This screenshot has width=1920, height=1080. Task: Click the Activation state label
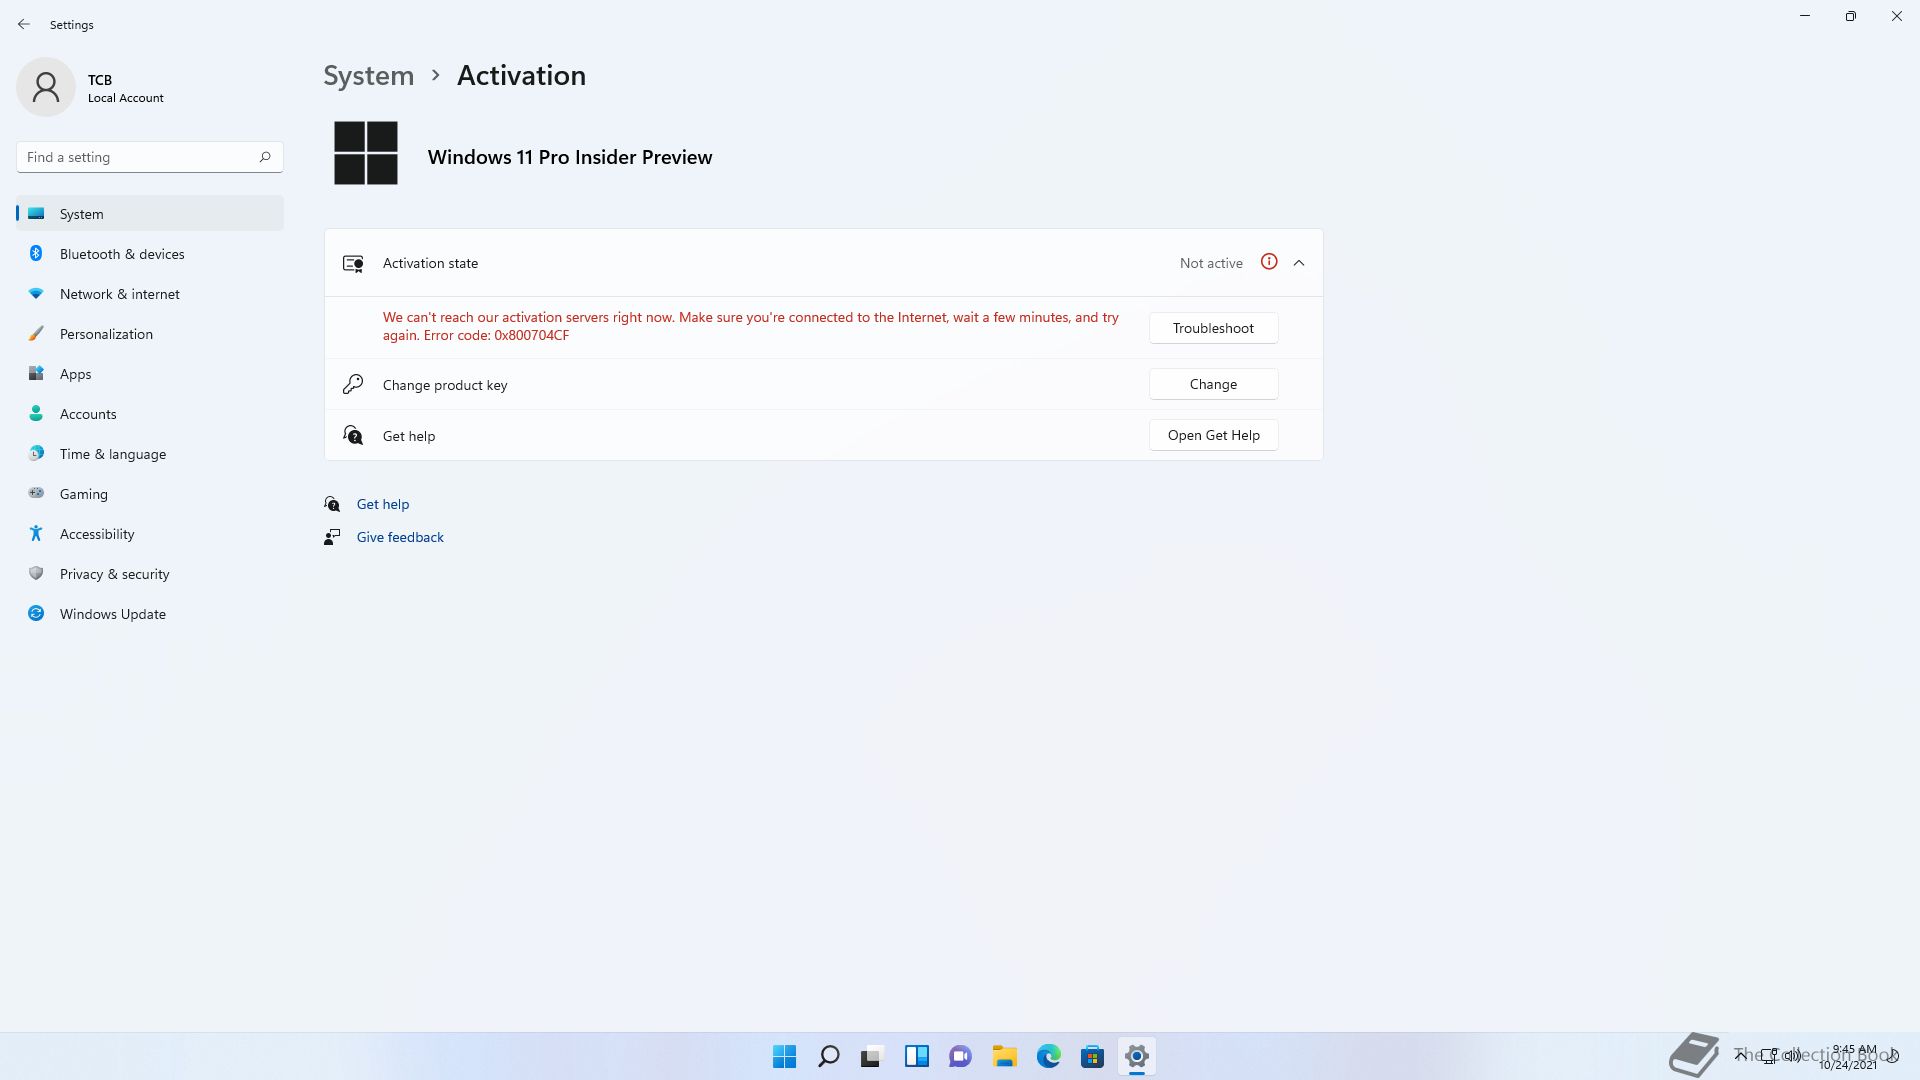pyautogui.click(x=430, y=263)
